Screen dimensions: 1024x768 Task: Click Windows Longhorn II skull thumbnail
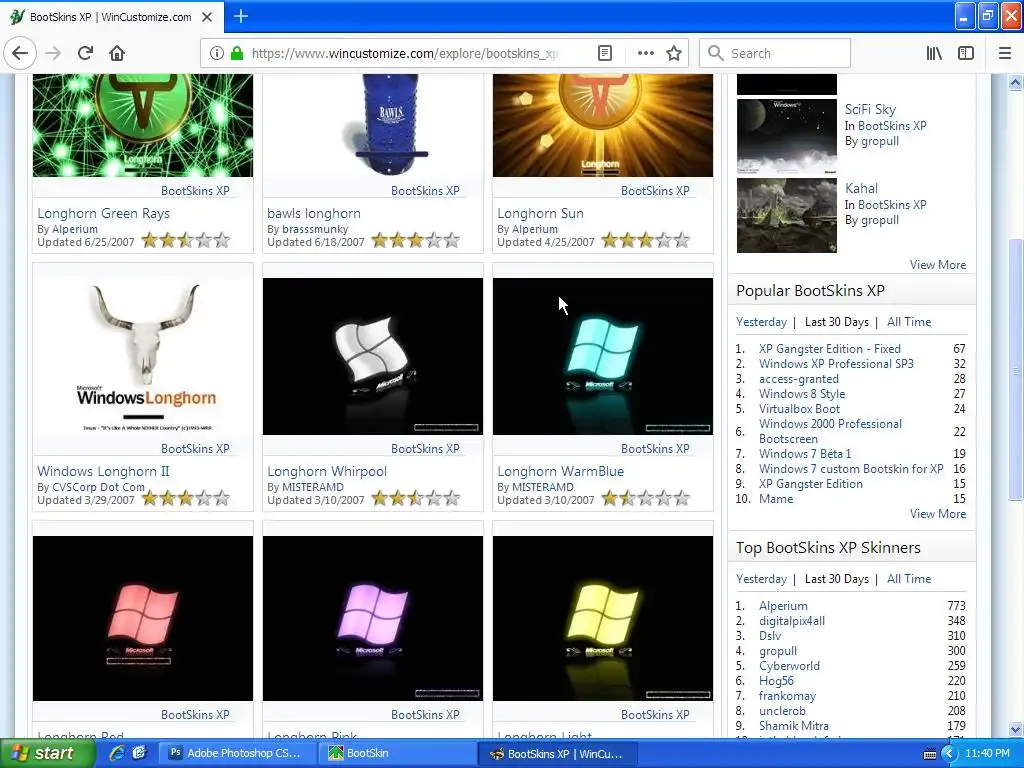[143, 357]
